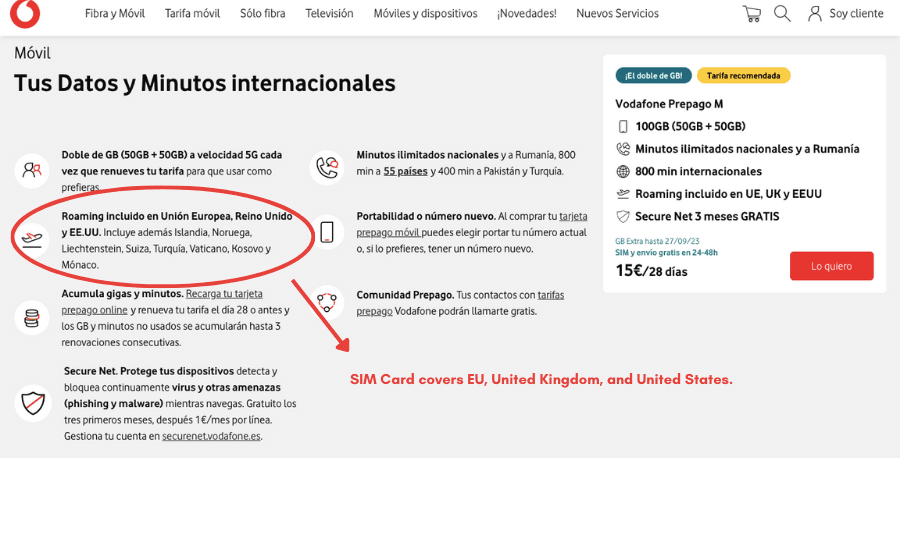This screenshot has height=560, width=900.
Task: Click the call icon next to Rumanía plan line
Action: point(623,149)
